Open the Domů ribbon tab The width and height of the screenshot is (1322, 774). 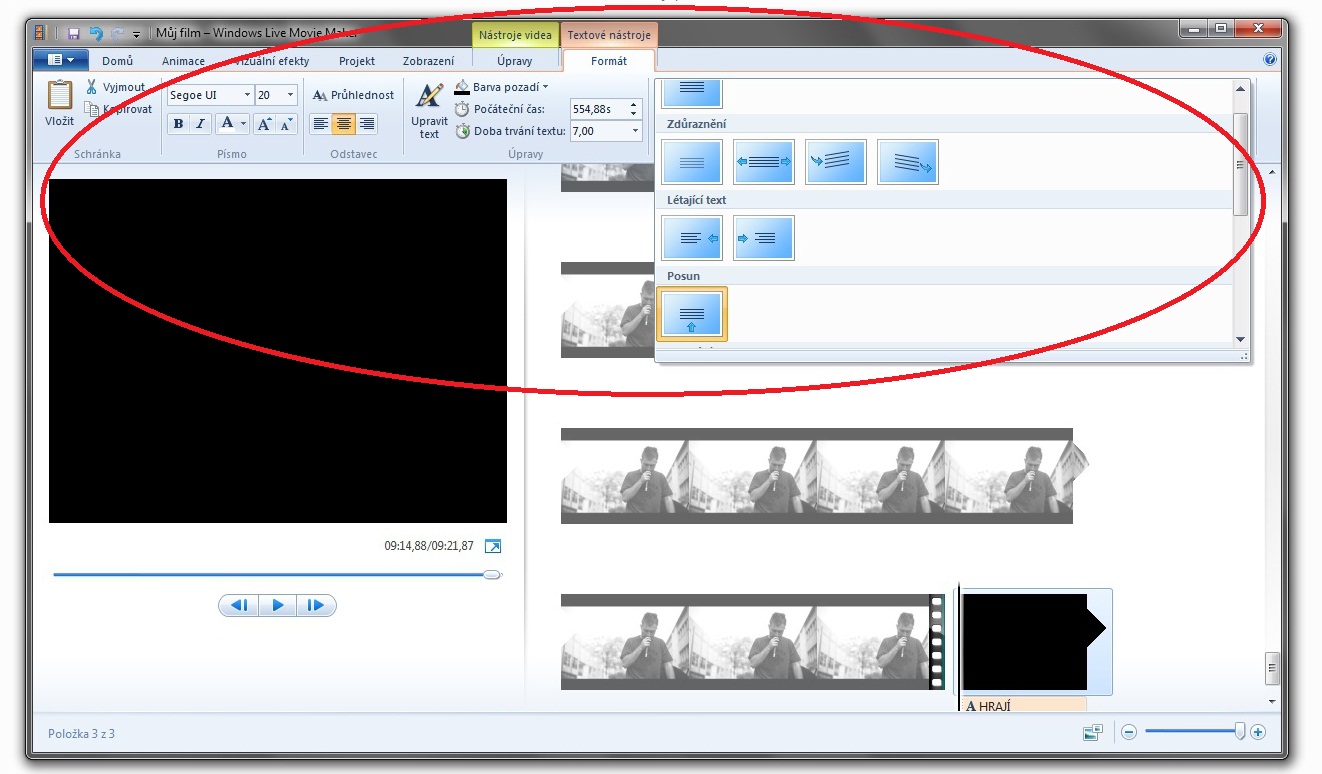pos(117,61)
